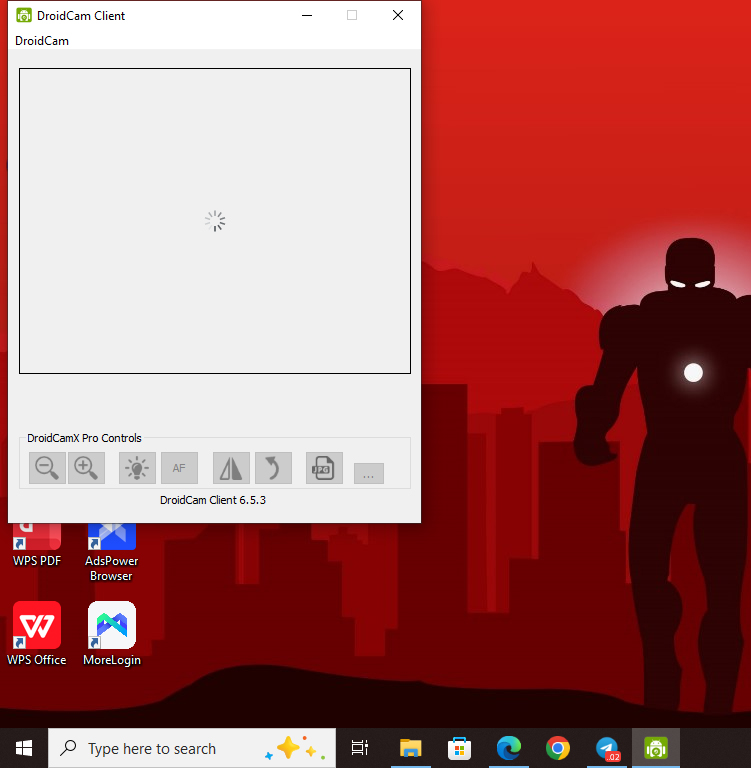Save a JPG snapshot of the frame
Viewport: 751px width, 768px height.
pyautogui.click(x=324, y=467)
